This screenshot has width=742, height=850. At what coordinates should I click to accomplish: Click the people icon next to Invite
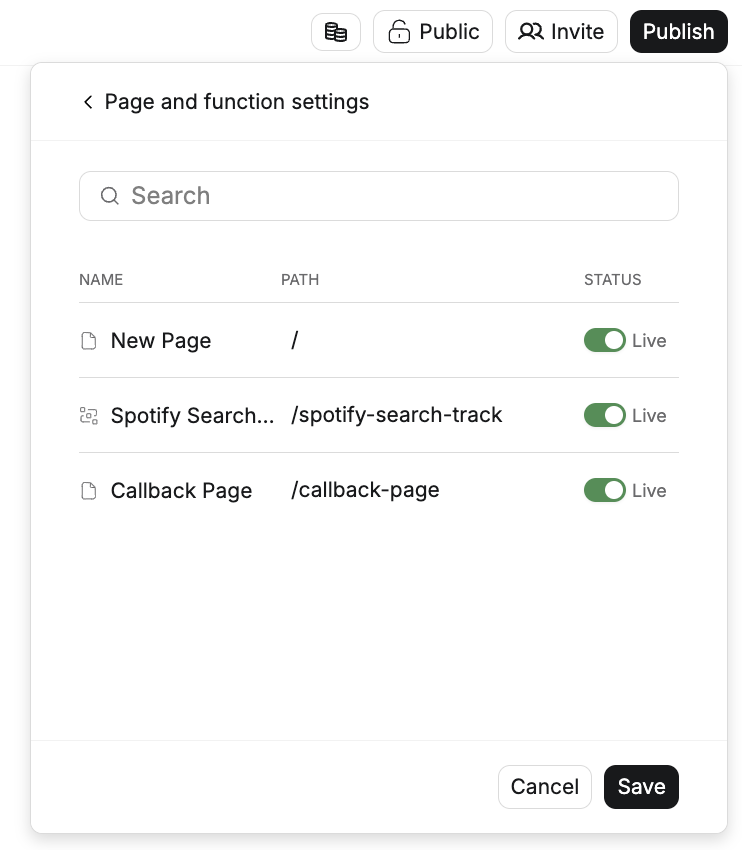coord(530,31)
